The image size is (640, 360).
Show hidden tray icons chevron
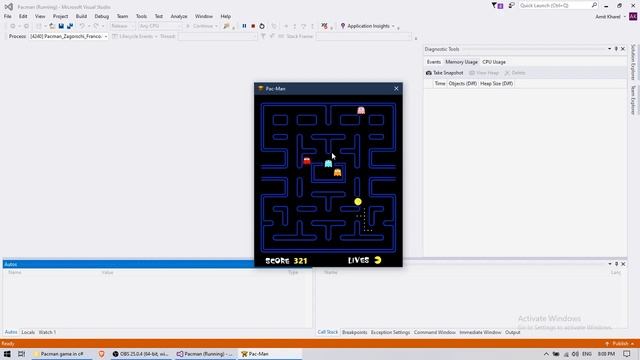(546, 354)
